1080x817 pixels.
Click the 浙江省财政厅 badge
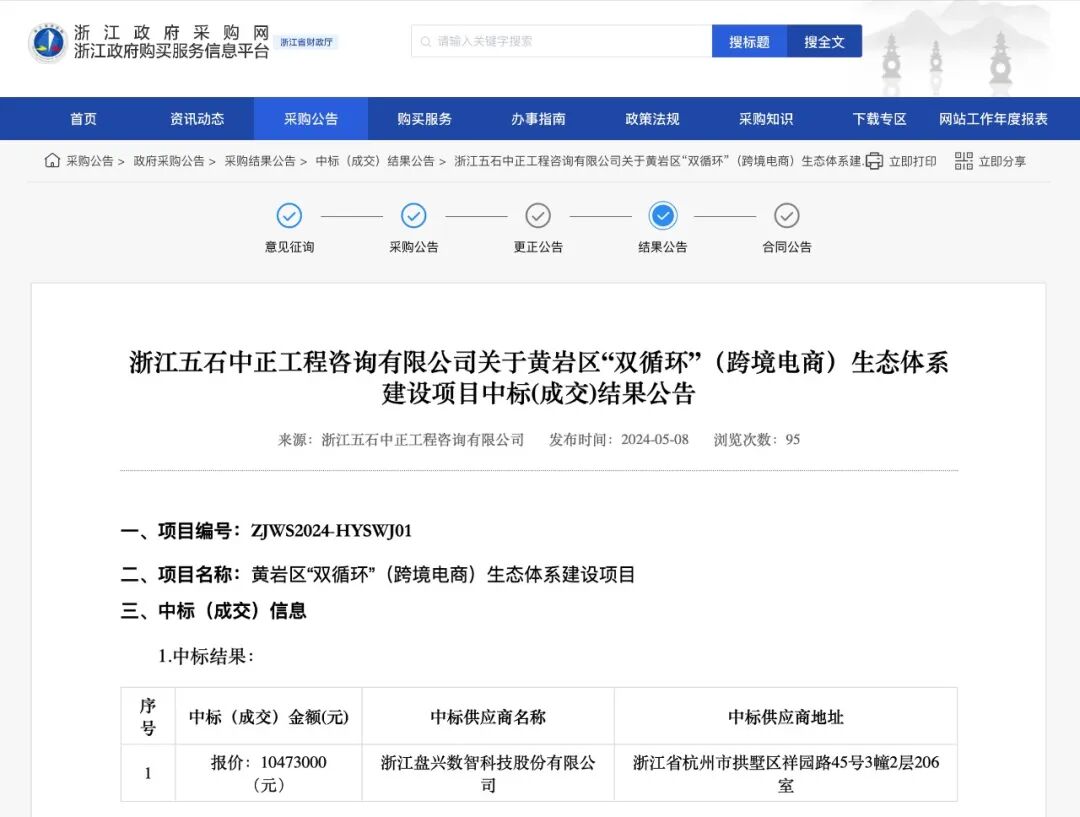(307, 42)
